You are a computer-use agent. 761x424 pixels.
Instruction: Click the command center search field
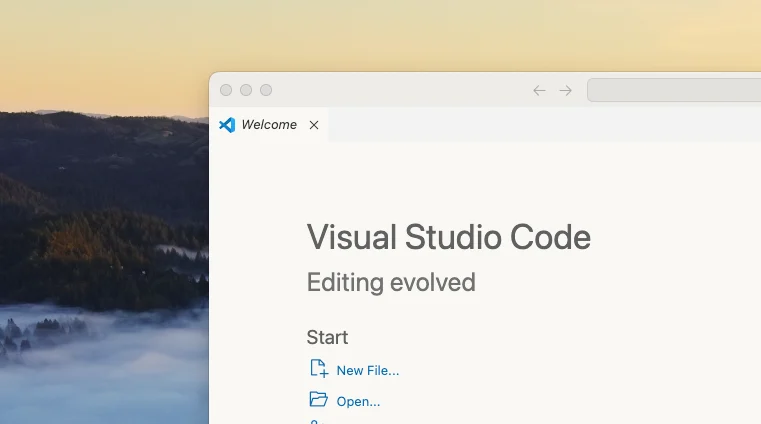(674, 90)
